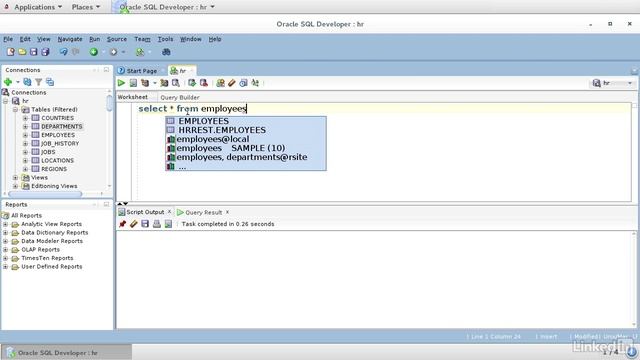
Task: Open dropdown arrow beside Explain Plan icon
Action: pyautogui.click(x=155, y=83)
